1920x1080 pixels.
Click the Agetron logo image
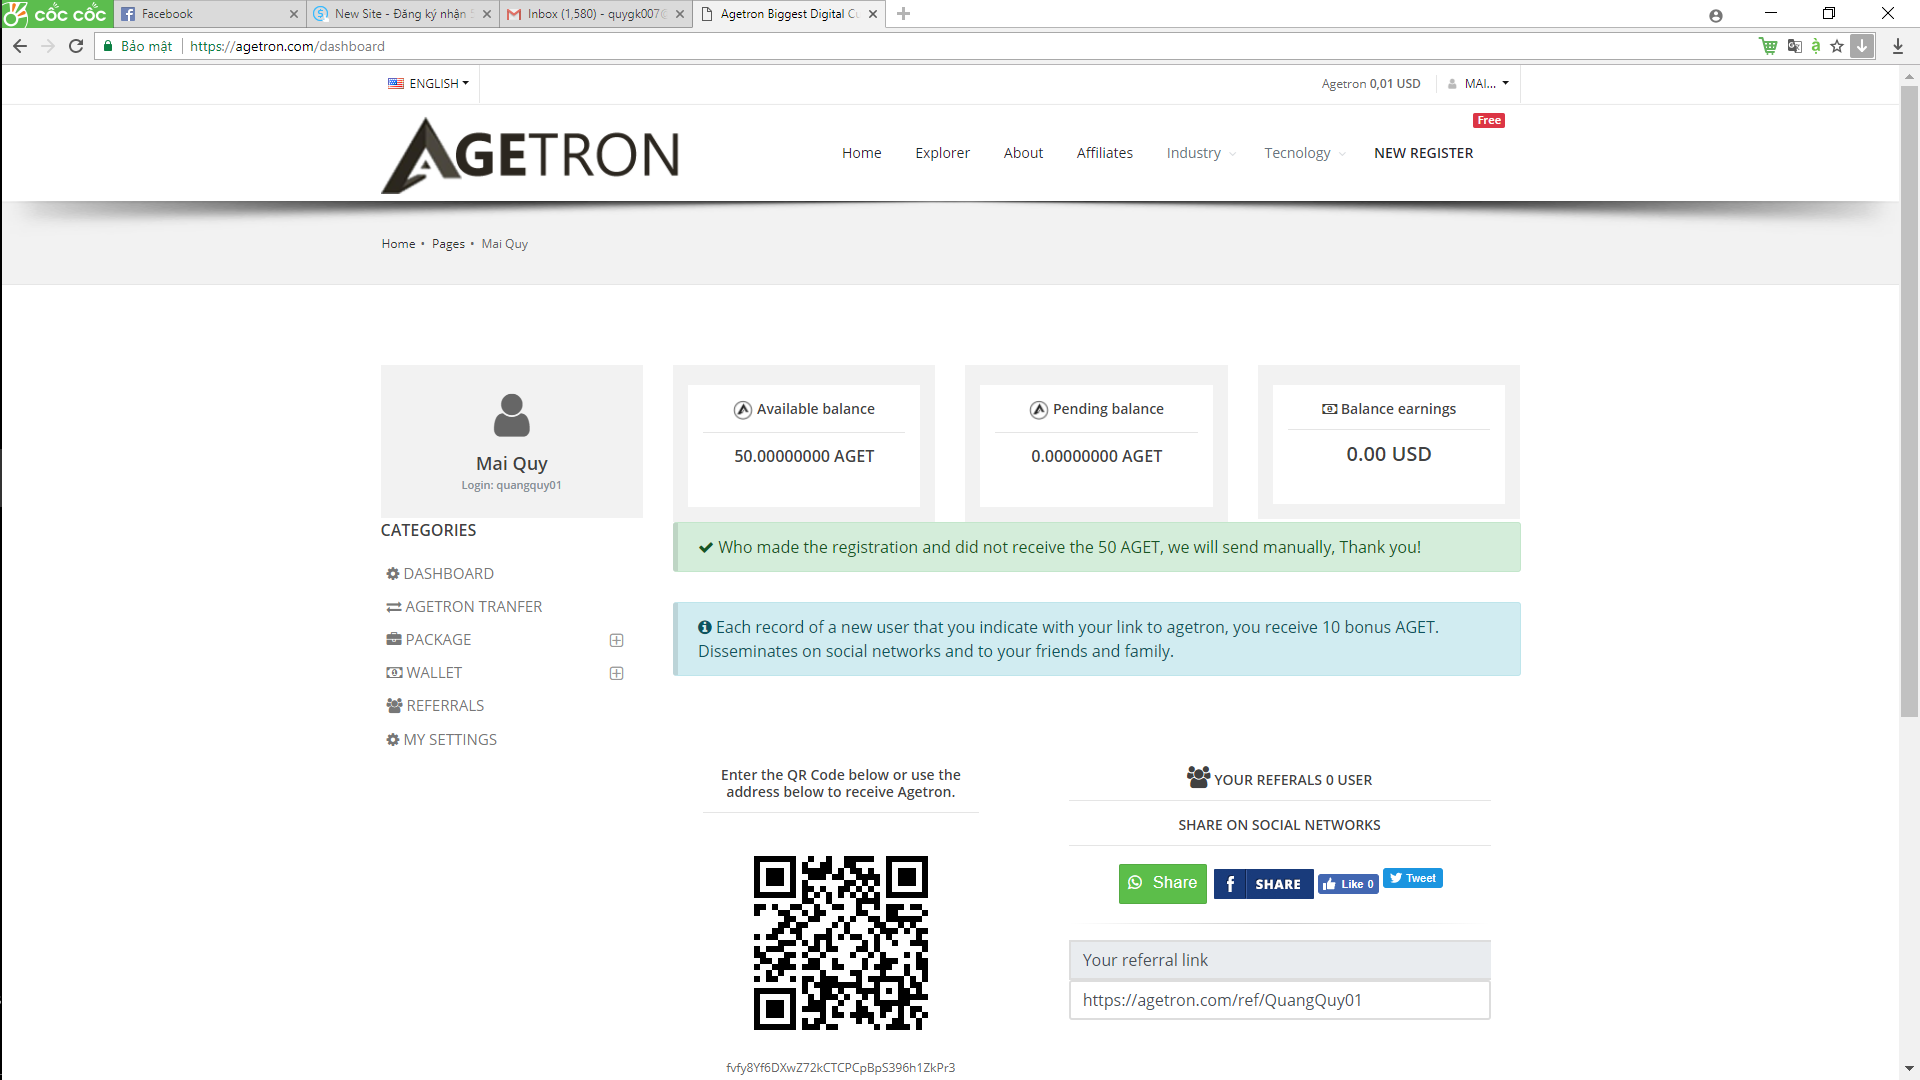tap(530, 155)
